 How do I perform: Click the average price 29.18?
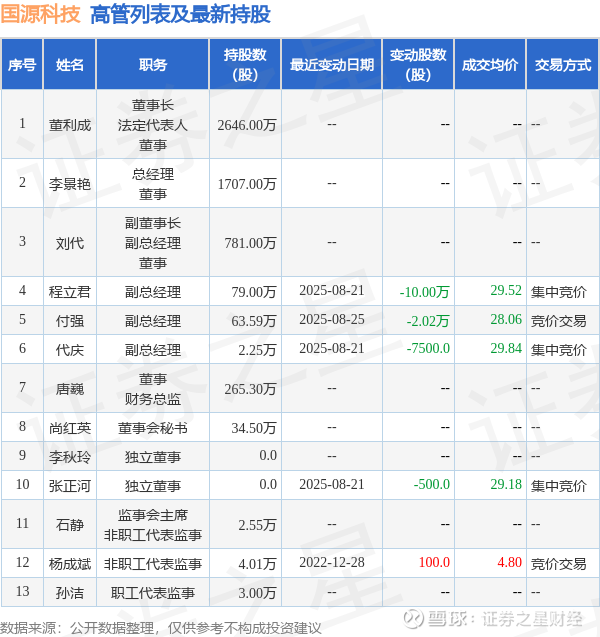[x=506, y=484]
